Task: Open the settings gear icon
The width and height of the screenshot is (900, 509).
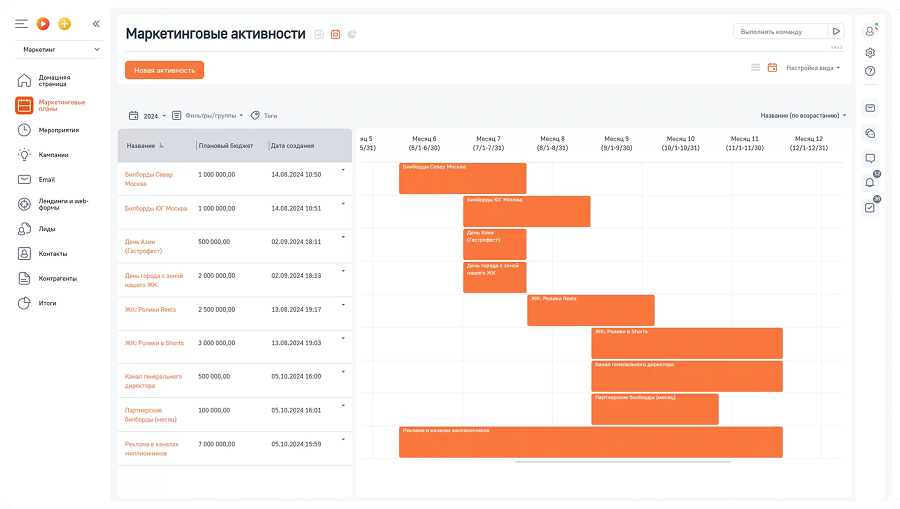Action: coord(870,52)
